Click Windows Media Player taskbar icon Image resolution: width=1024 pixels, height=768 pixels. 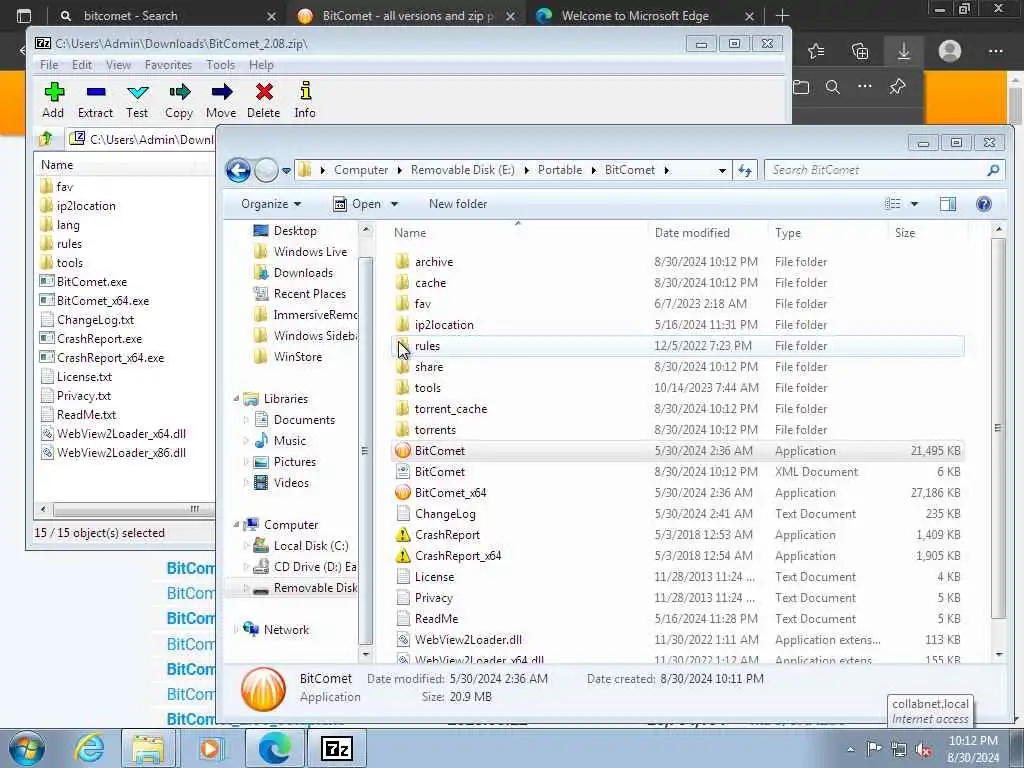[210, 748]
